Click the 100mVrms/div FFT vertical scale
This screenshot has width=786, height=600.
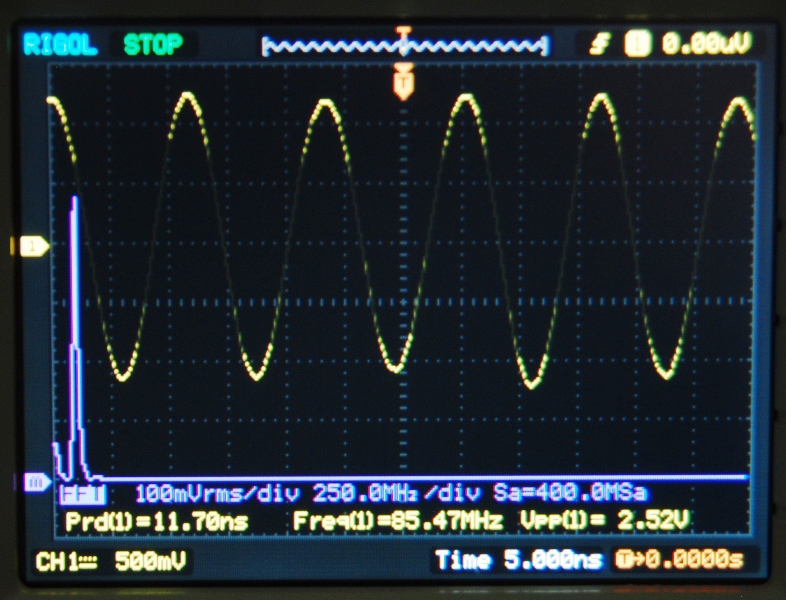[218, 494]
